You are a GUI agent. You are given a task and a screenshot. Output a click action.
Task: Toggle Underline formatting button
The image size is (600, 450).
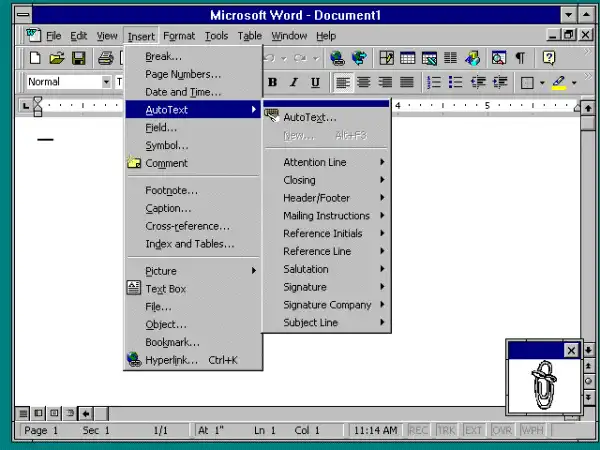point(315,83)
